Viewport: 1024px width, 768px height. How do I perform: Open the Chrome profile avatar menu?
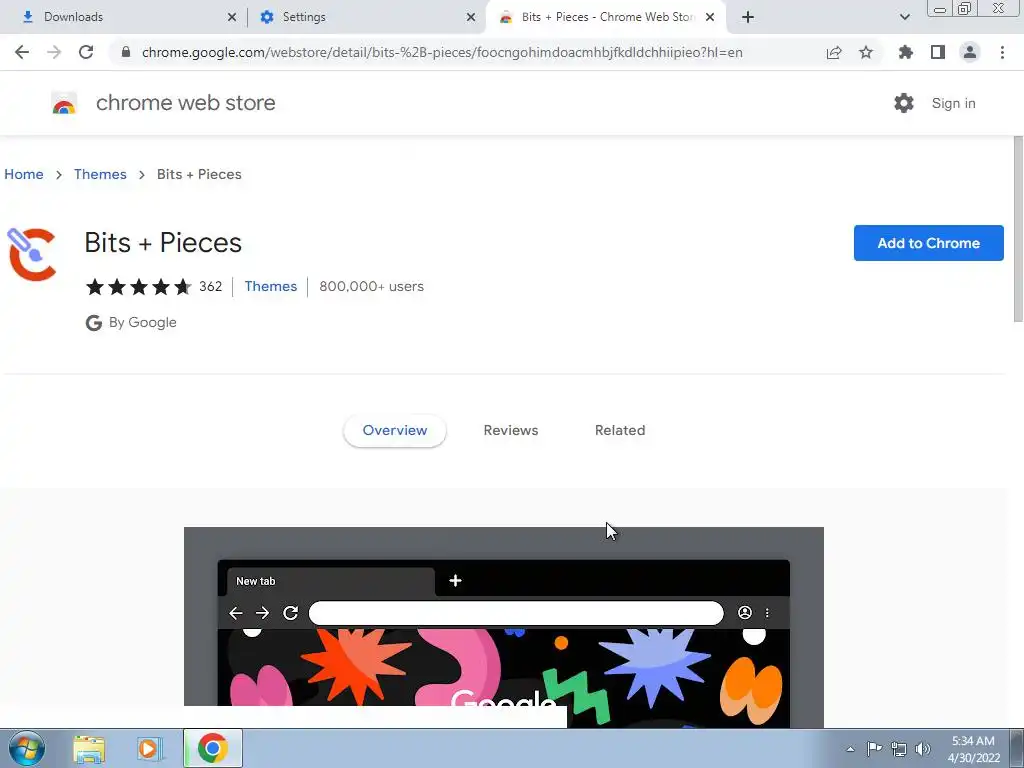tap(970, 52)
